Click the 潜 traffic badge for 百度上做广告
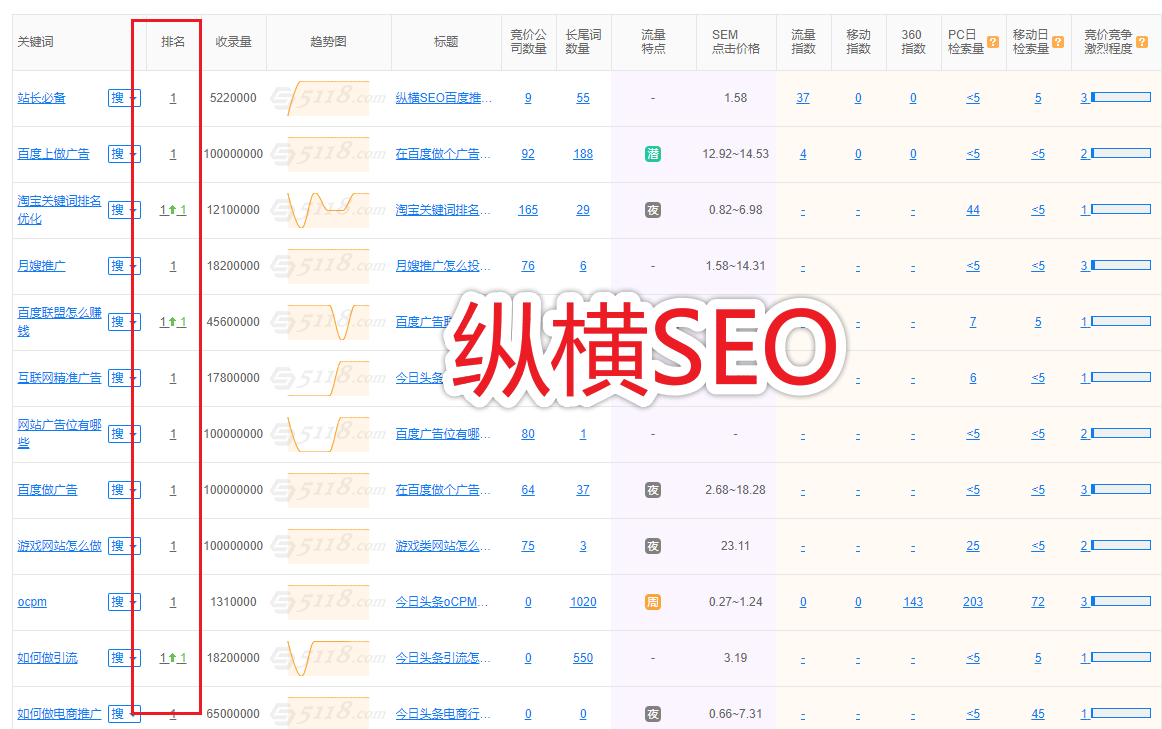This screenshot has height=729, width=1162. 652,154
